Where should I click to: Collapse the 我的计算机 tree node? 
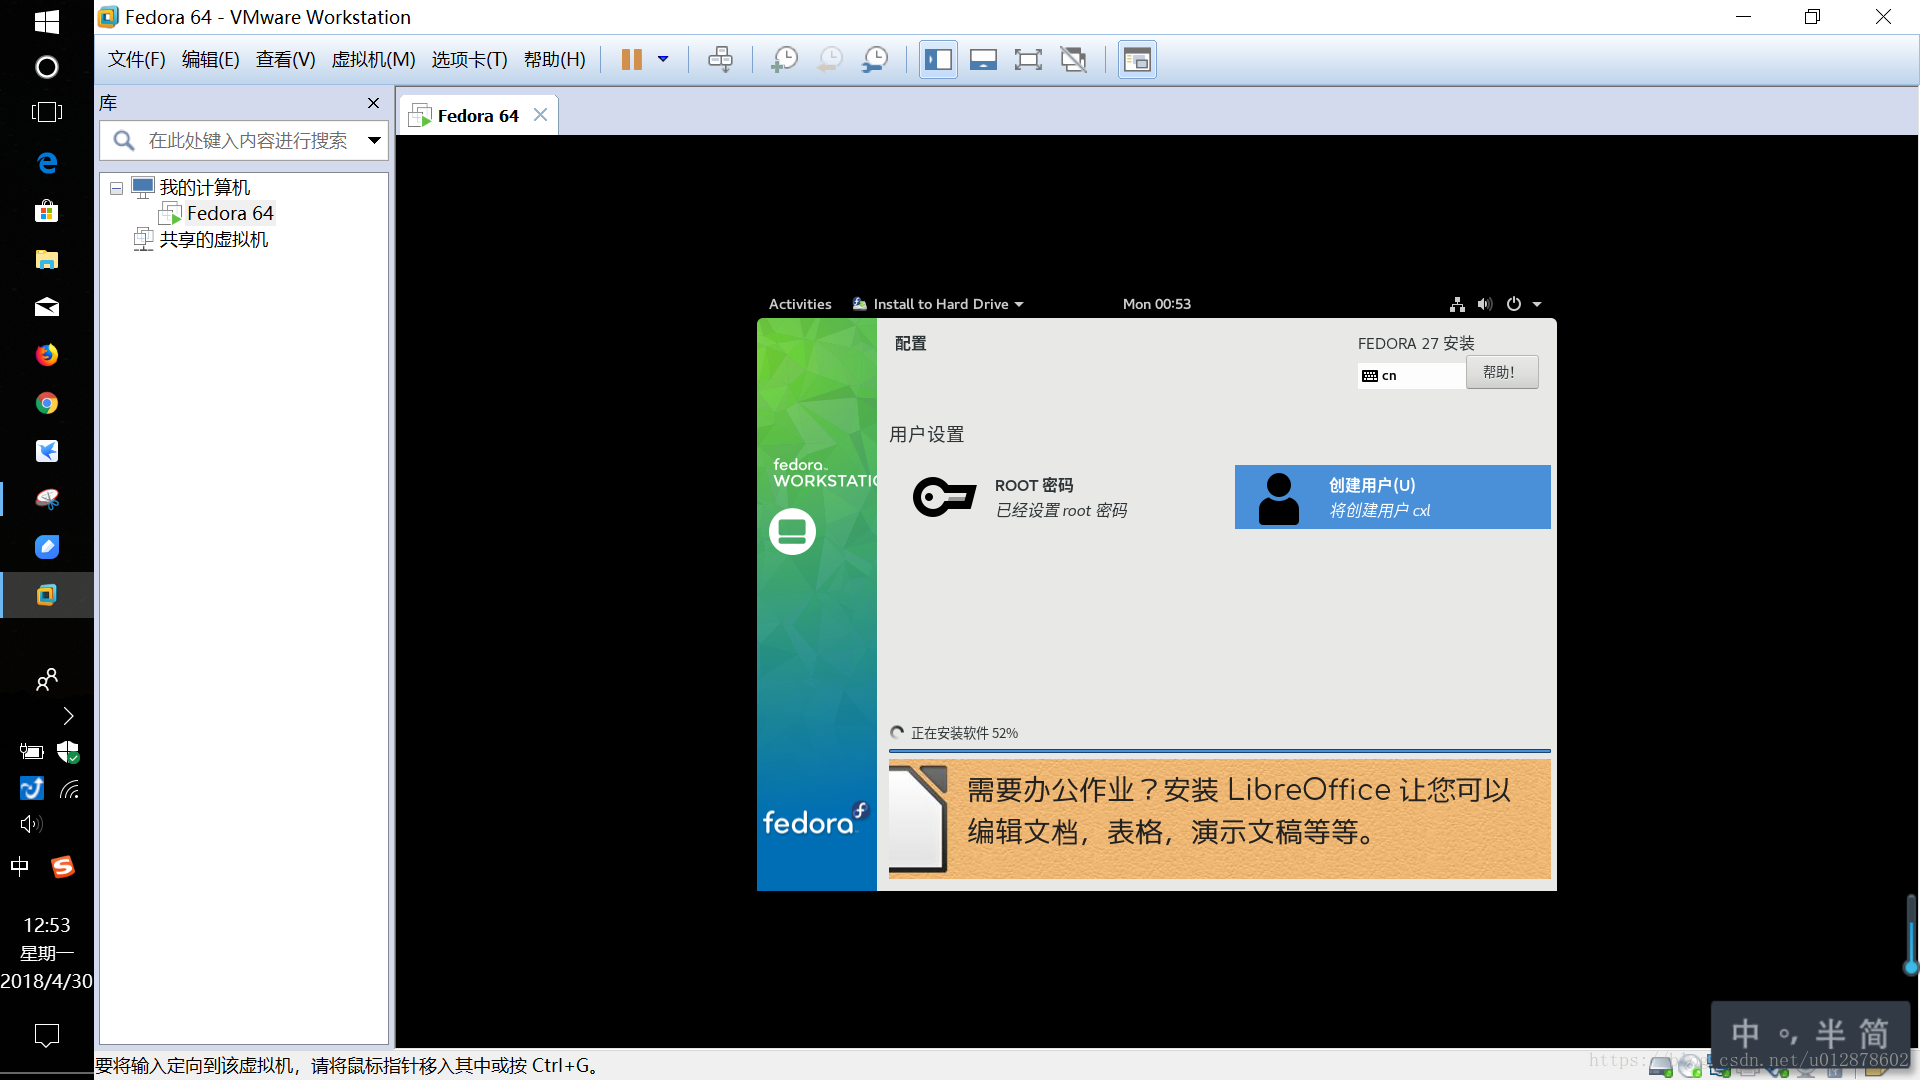click(x=116, y=188)
